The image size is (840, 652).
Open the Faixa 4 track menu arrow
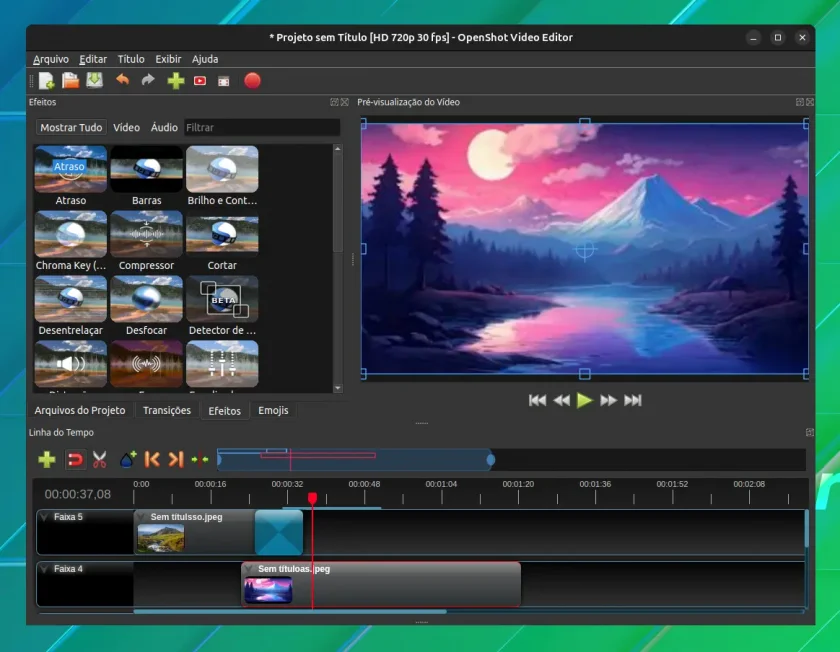point(44,569)
